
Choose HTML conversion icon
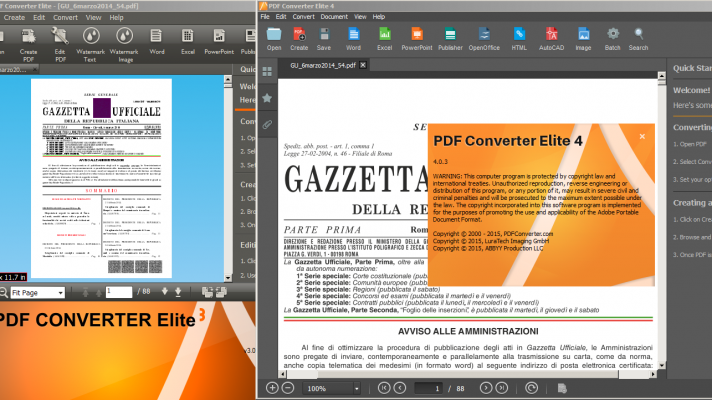(x=519, y=39)
